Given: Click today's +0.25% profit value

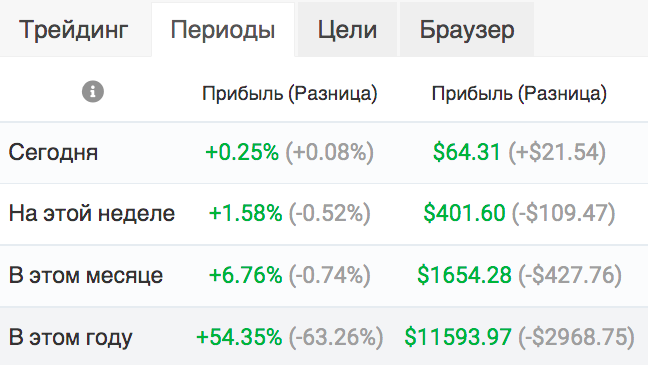Looking at the screenshot, I should coord(242,152).
